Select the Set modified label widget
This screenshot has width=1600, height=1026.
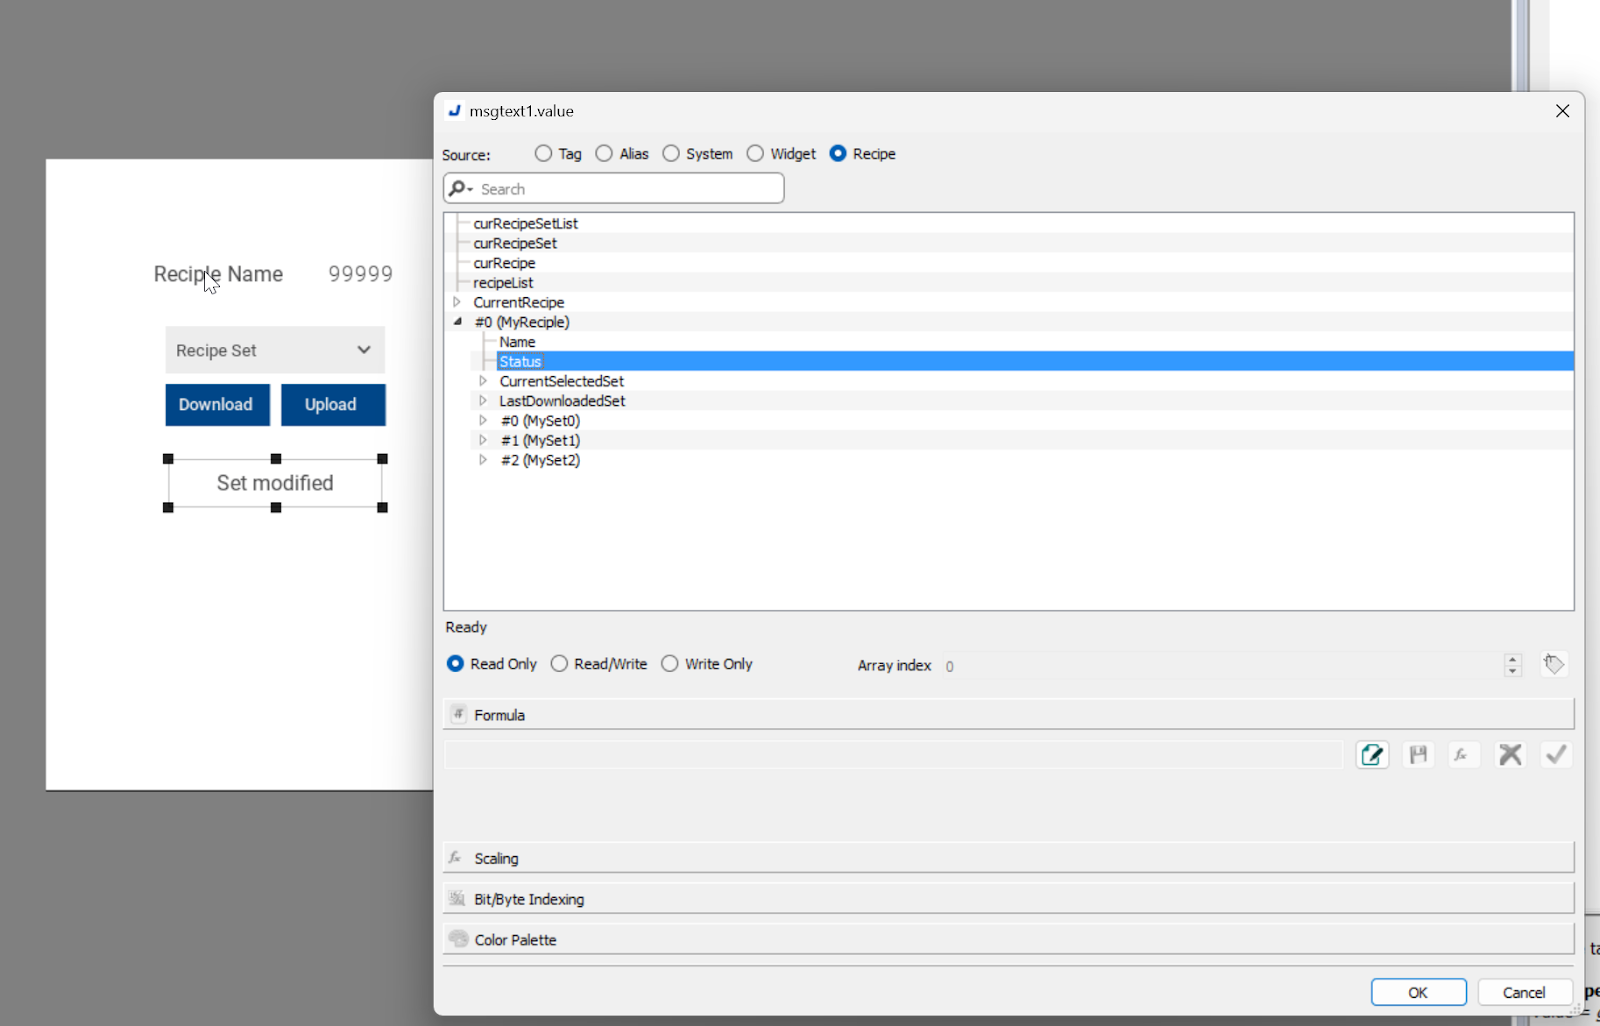point(275,483)
